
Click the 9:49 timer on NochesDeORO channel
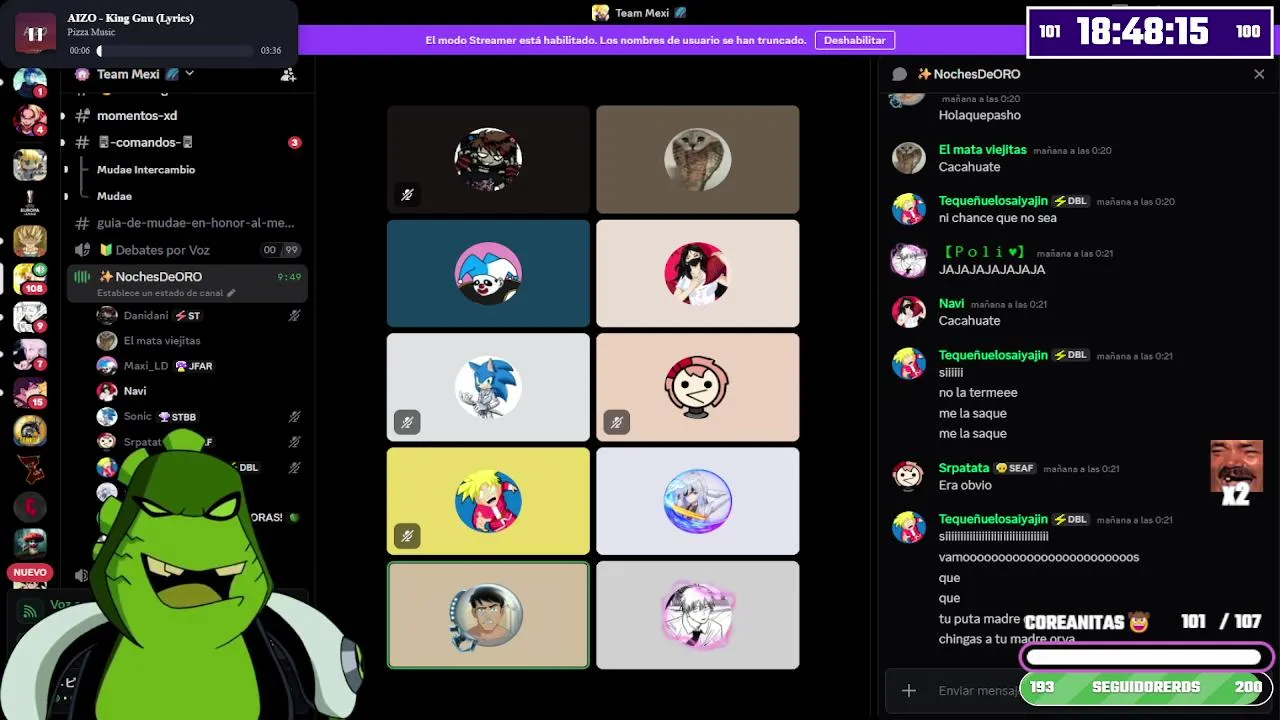289,277
